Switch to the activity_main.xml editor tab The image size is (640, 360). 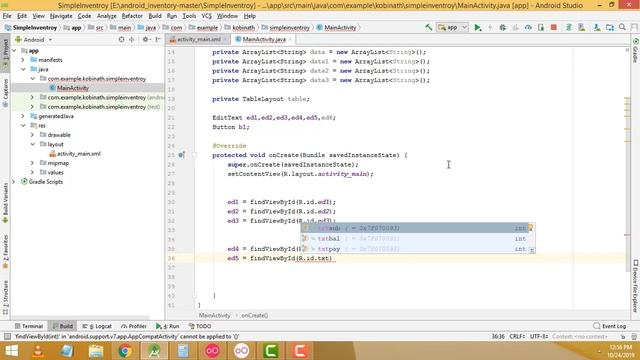click(x=198, y=40)
